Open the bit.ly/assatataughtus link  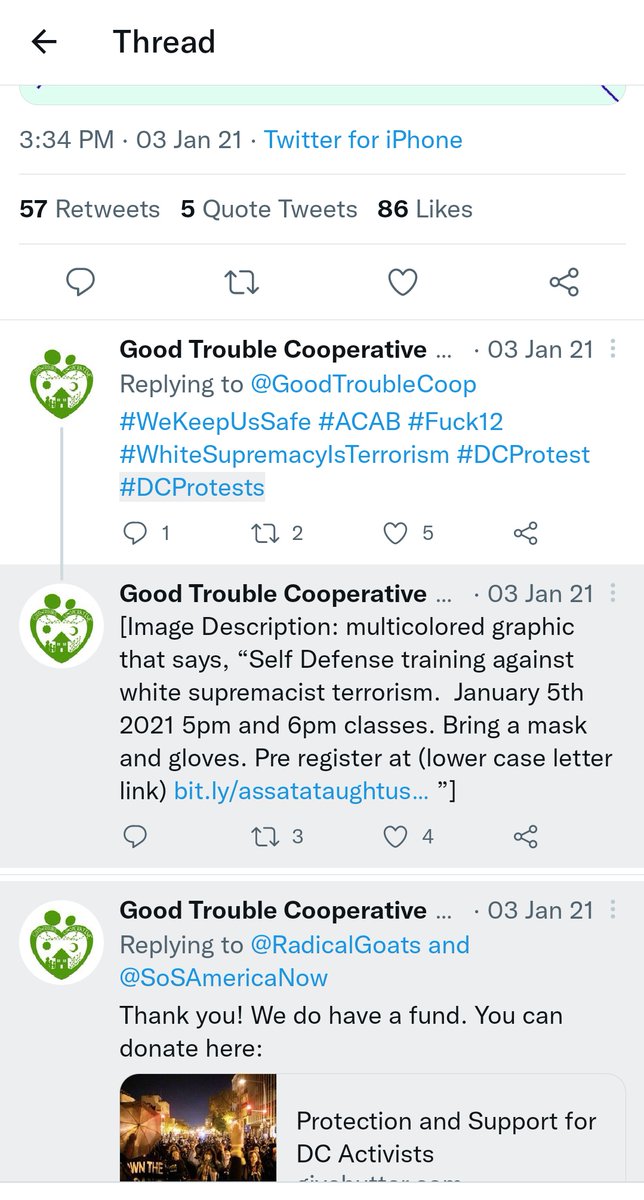point(301,791)
